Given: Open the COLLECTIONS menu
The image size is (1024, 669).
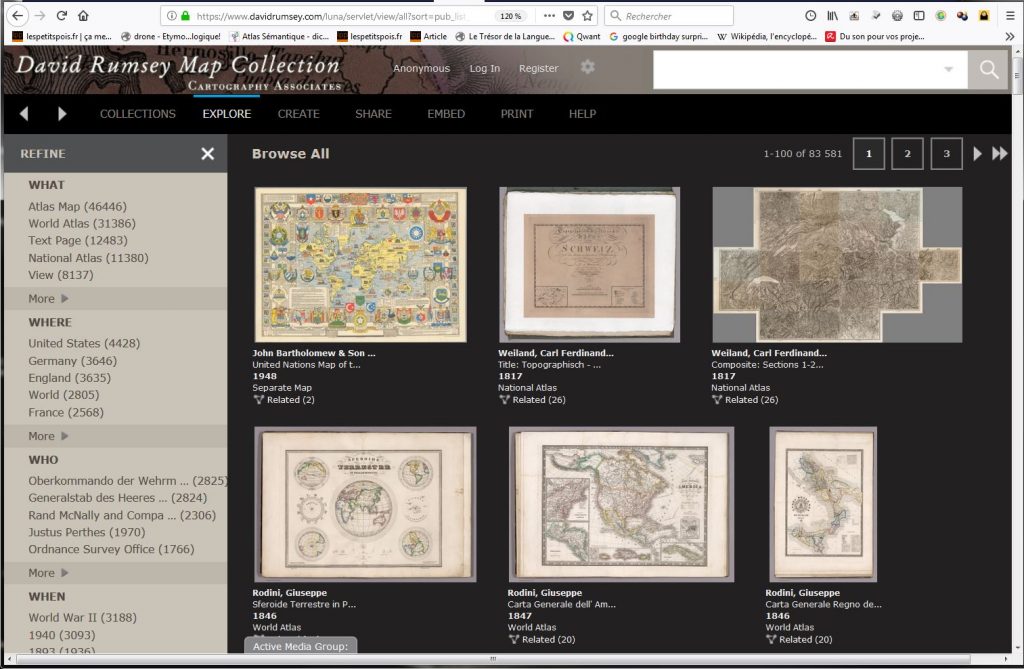Looking at the screenshot, I should point(137,114).
